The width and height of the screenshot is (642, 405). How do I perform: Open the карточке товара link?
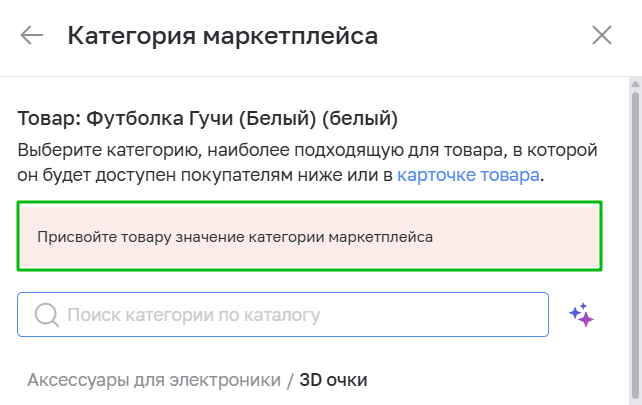pos(469,175)
